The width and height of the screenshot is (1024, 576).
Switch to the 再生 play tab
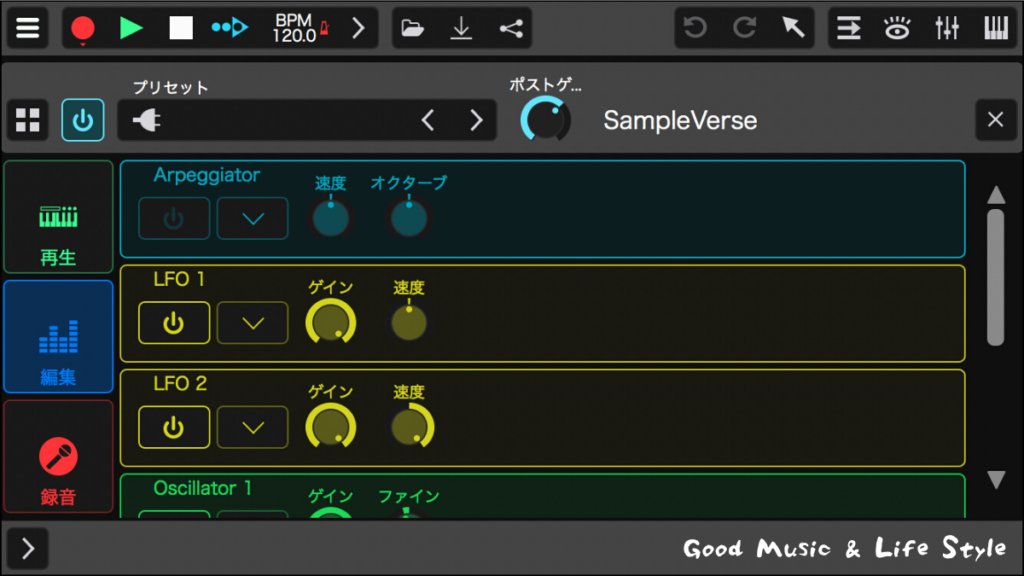tap(58, 217)
